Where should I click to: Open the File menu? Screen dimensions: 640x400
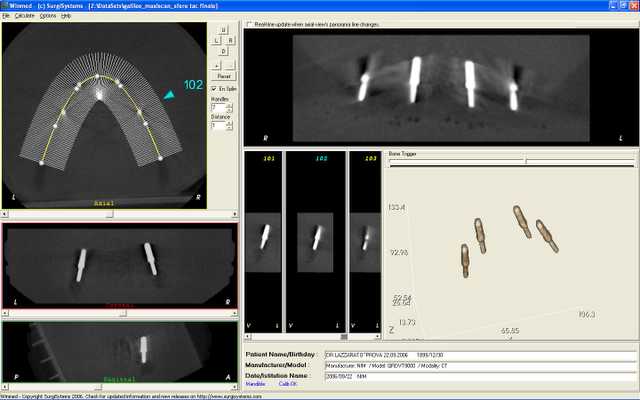click(6, 16)
